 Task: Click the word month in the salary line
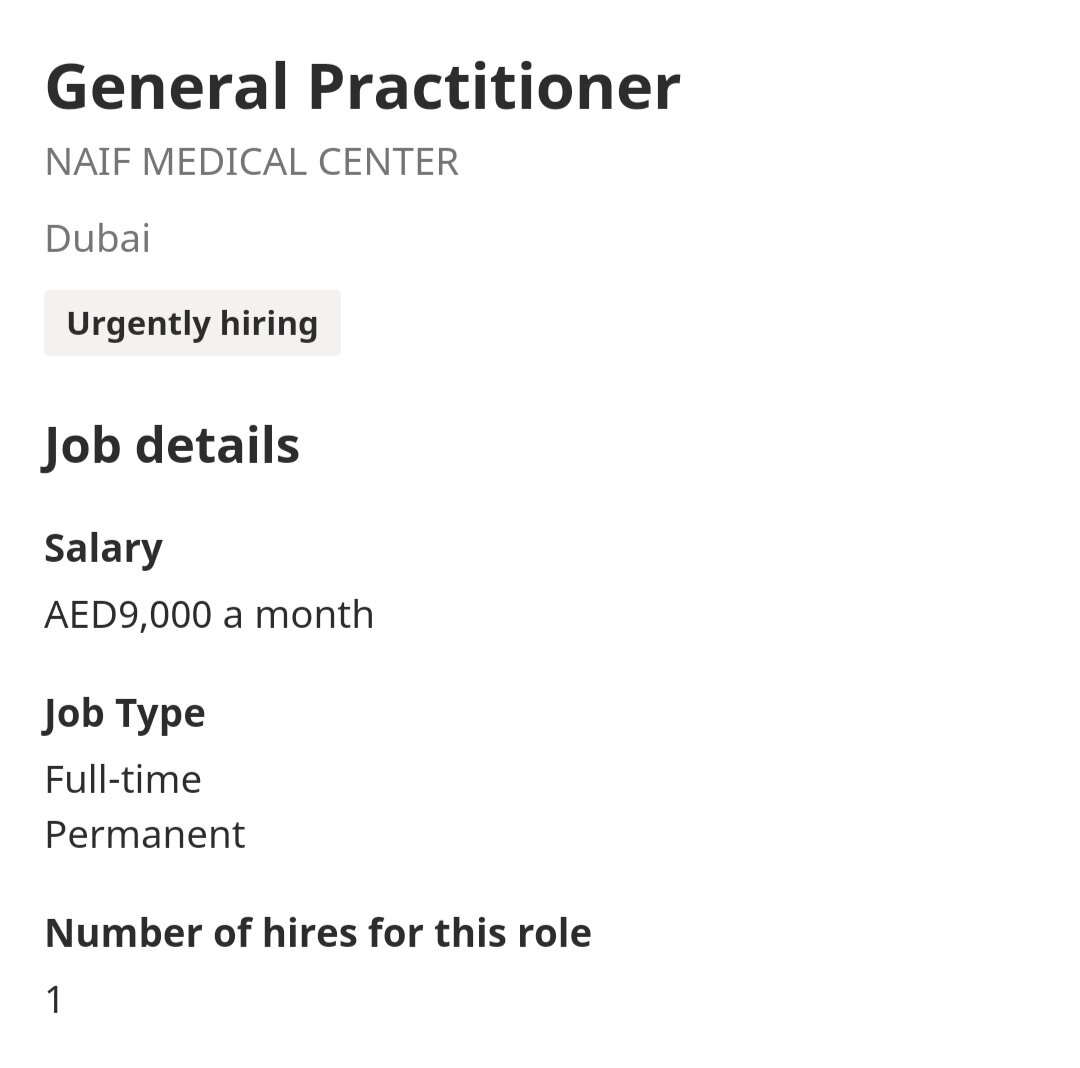click(x=314, y=614)
